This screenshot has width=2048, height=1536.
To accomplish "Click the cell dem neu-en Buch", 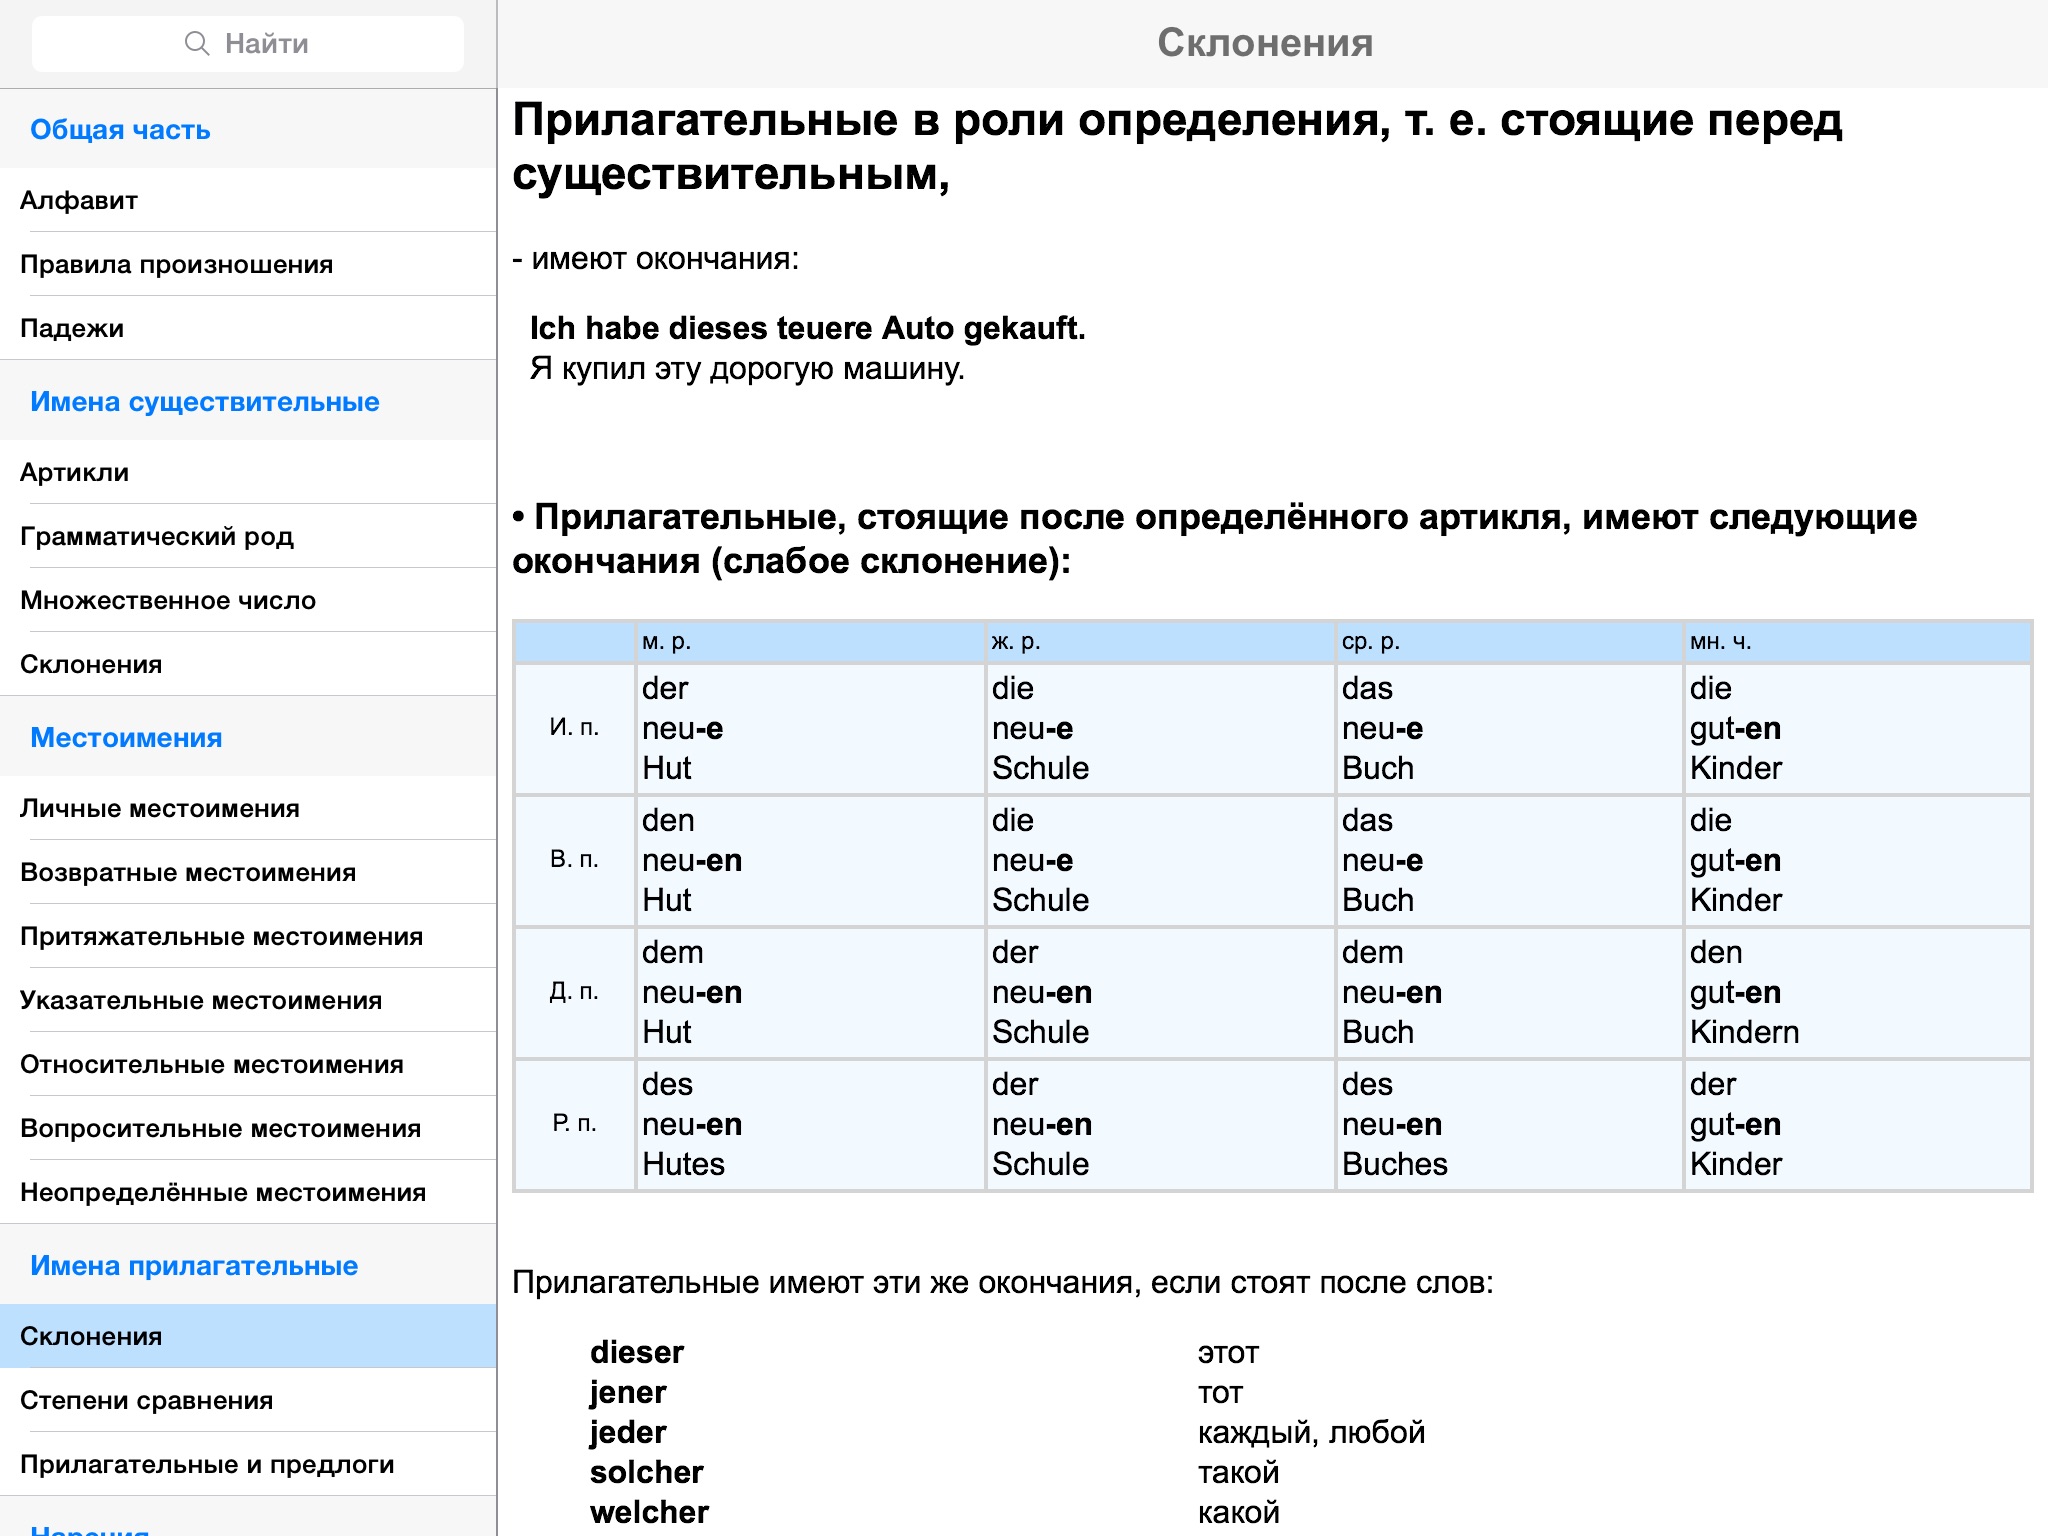I will (1509, 993).
